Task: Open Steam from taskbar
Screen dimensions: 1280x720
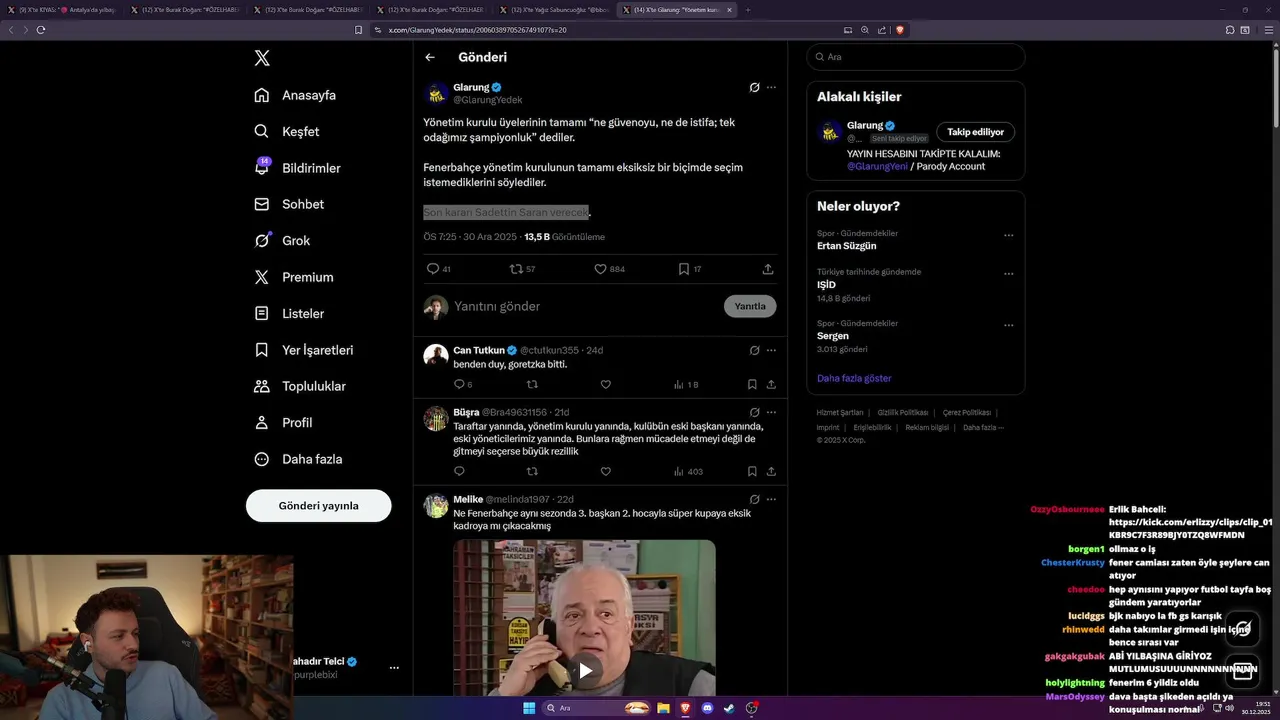Action: [x=729, y=708]
